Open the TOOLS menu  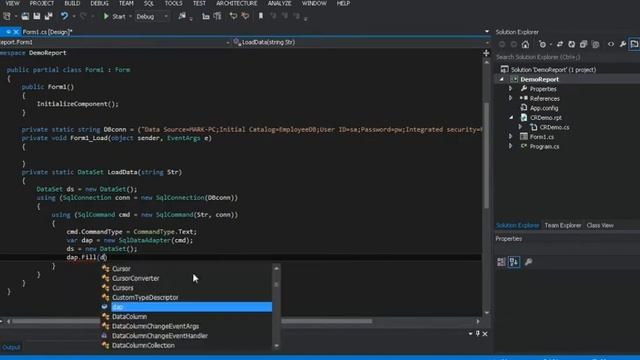[173, 3]
